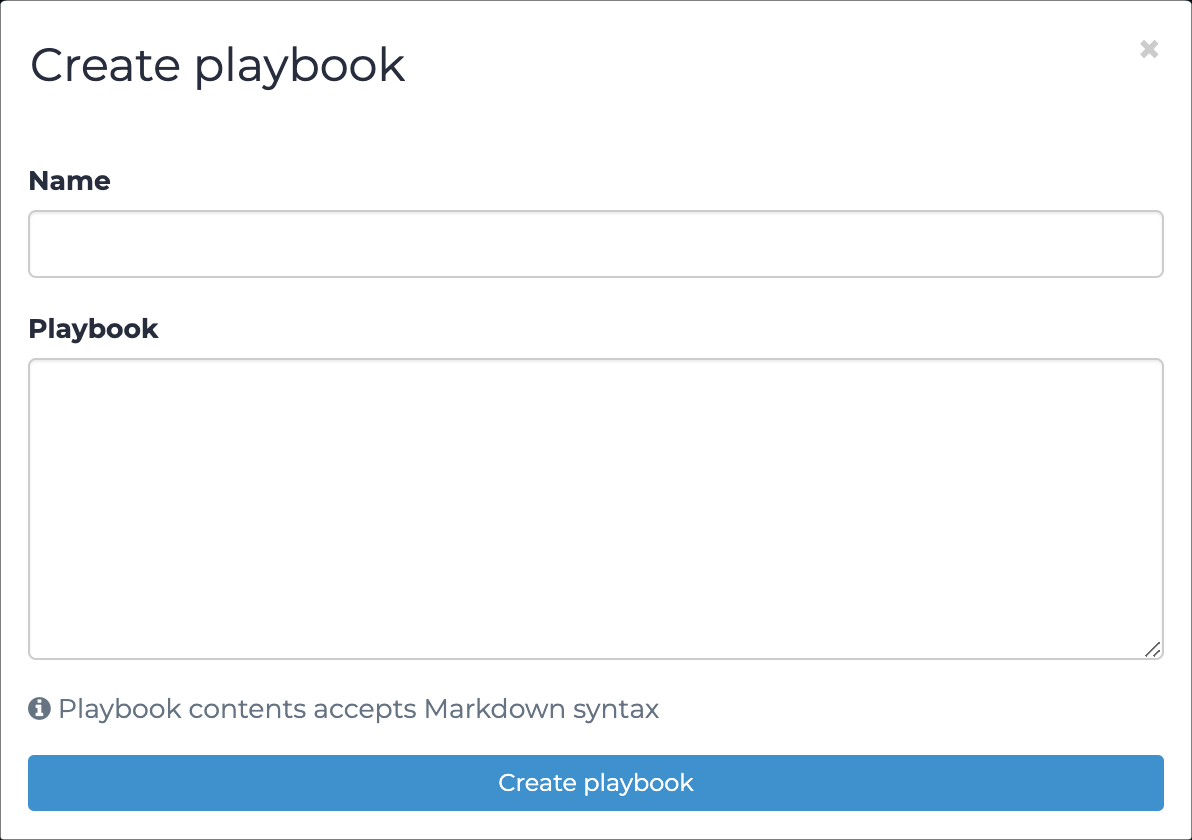1192x840 pixels.
Task: Focus the Name input field
Action: (596, 244)
